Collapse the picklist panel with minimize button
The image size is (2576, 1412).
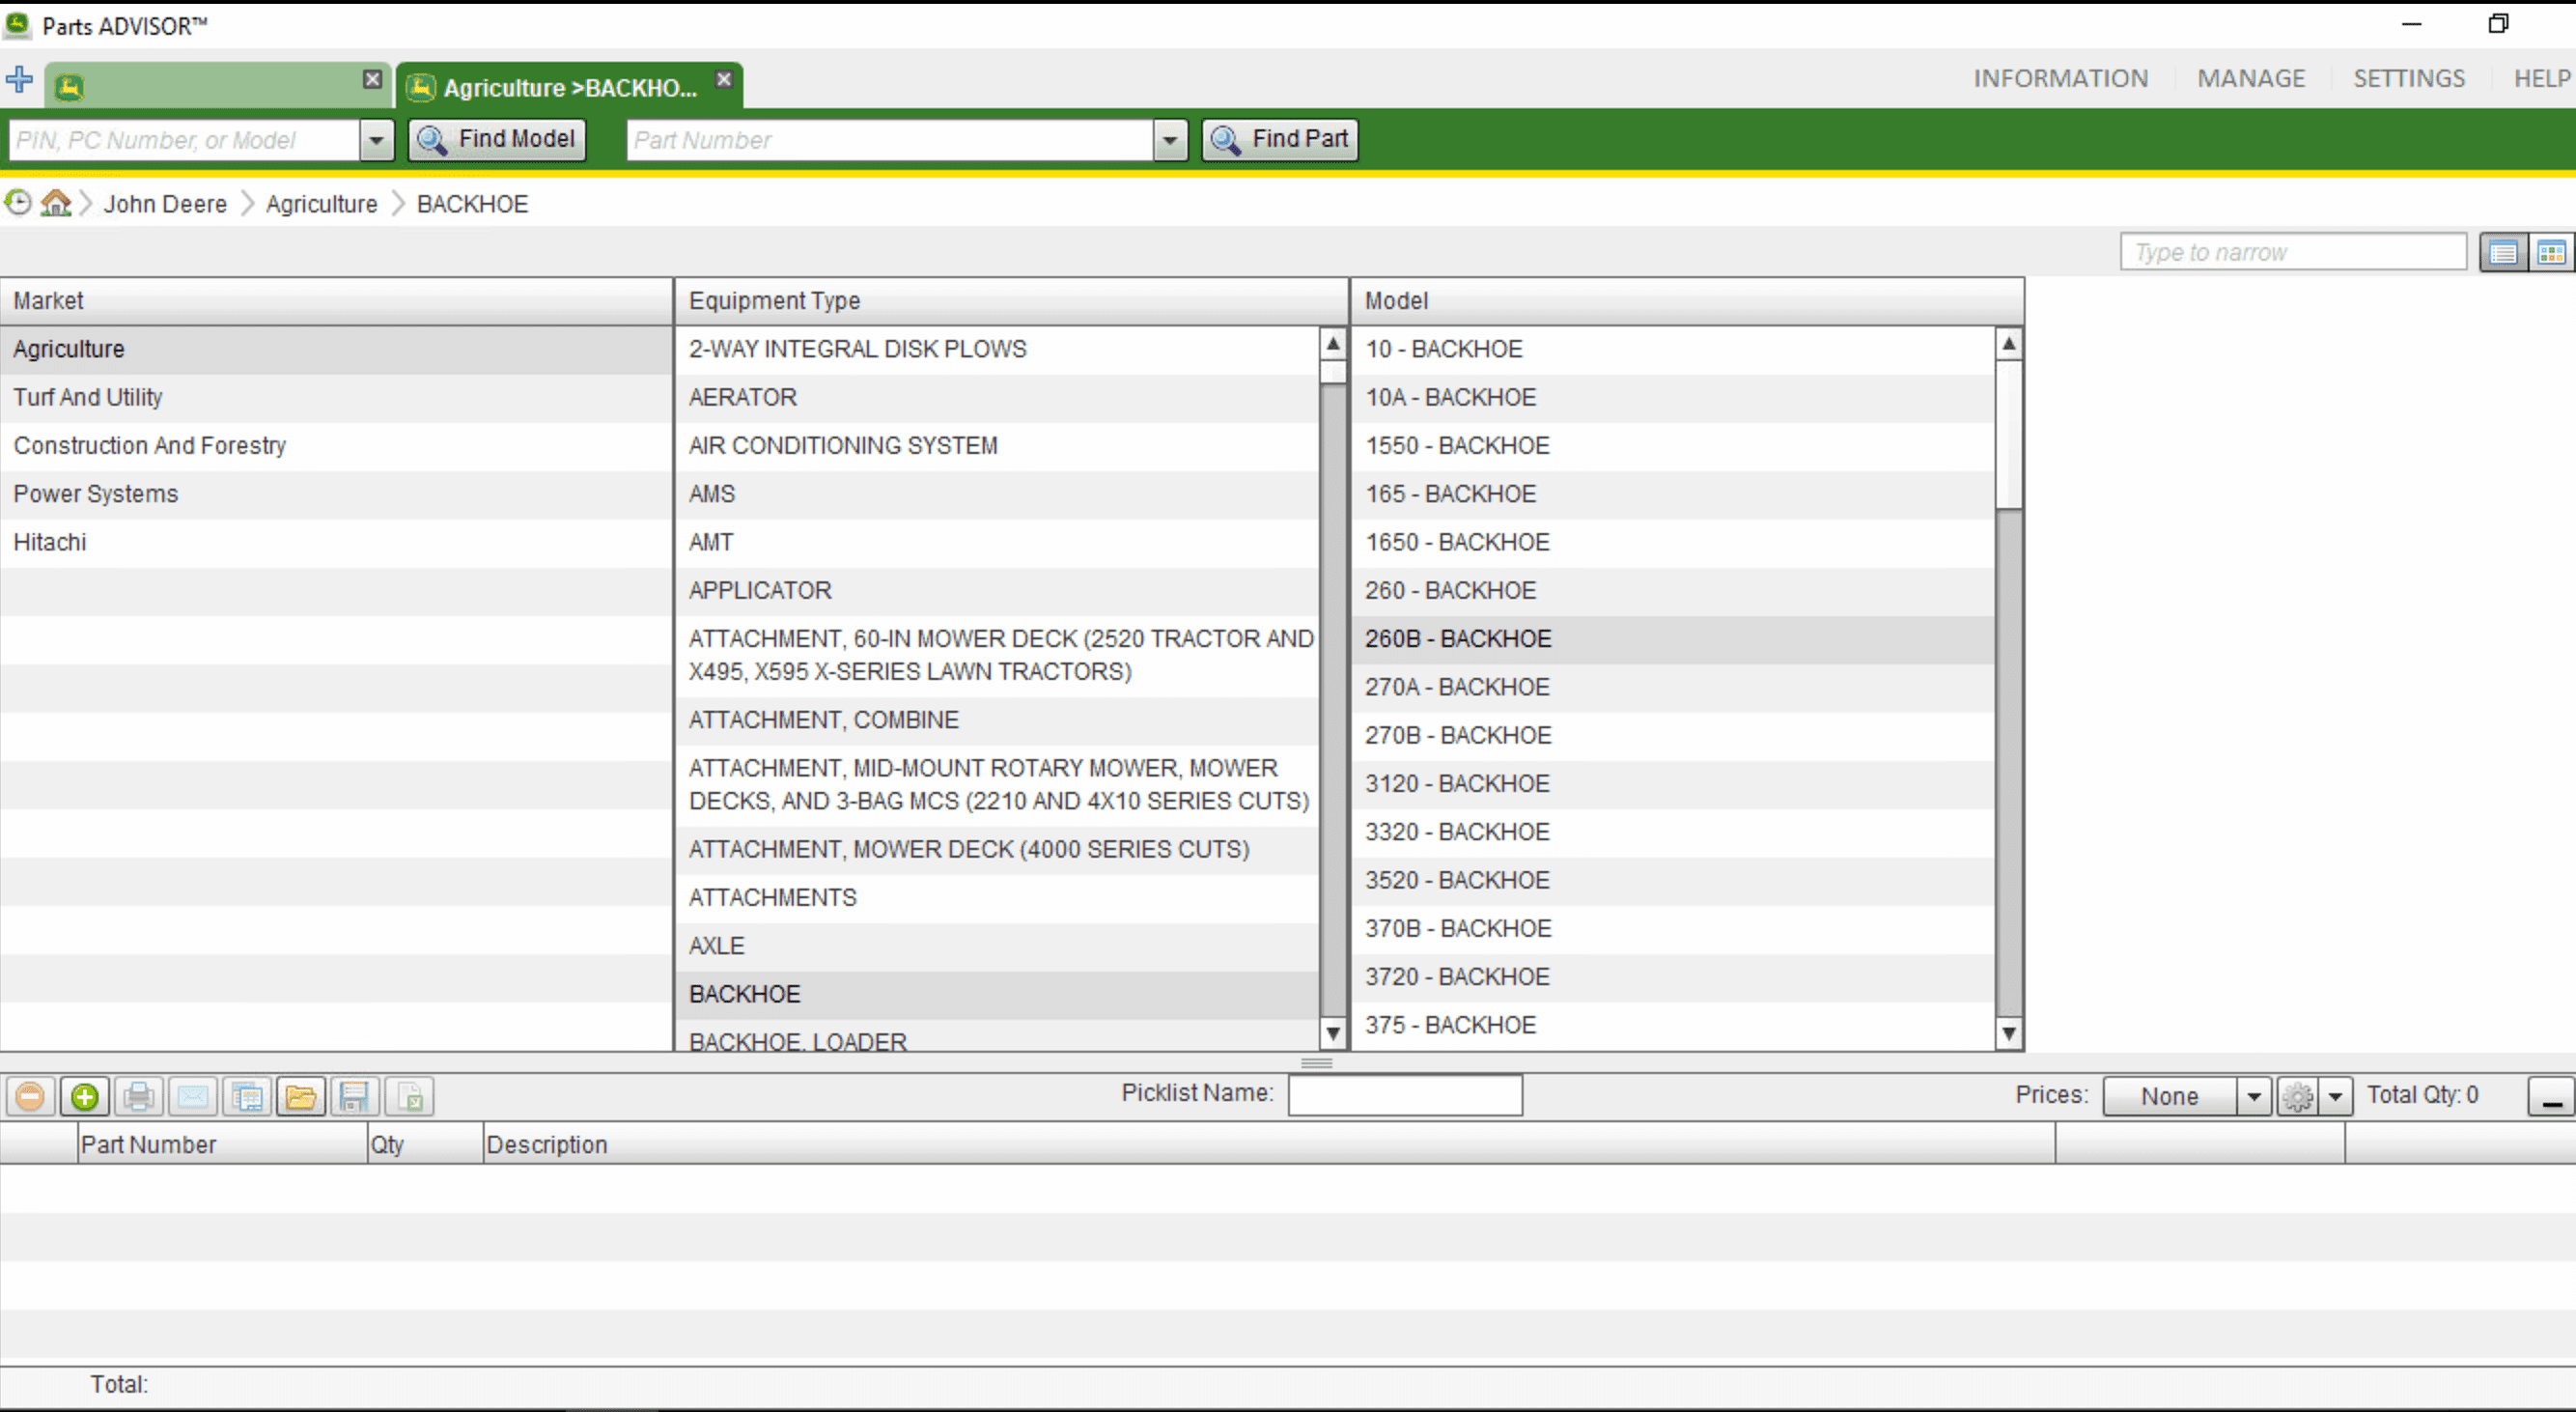tap(2551, 1097)
